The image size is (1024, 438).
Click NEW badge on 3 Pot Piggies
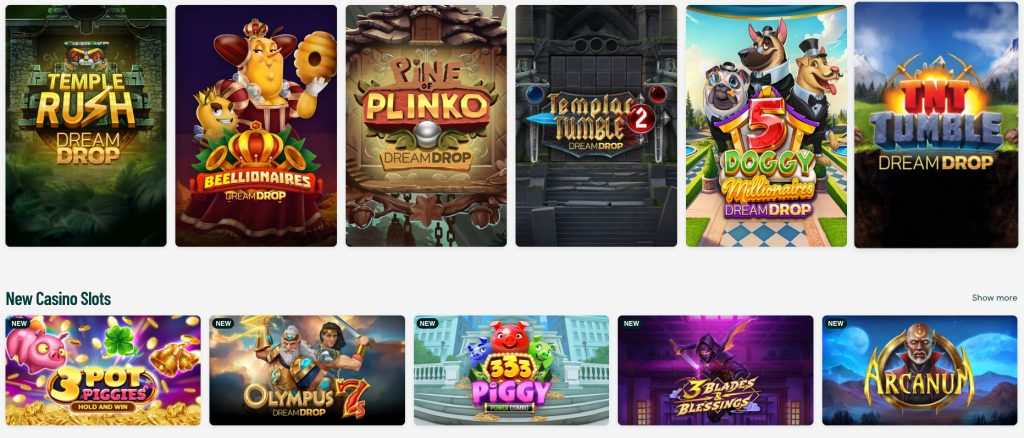tap(20, 323)
